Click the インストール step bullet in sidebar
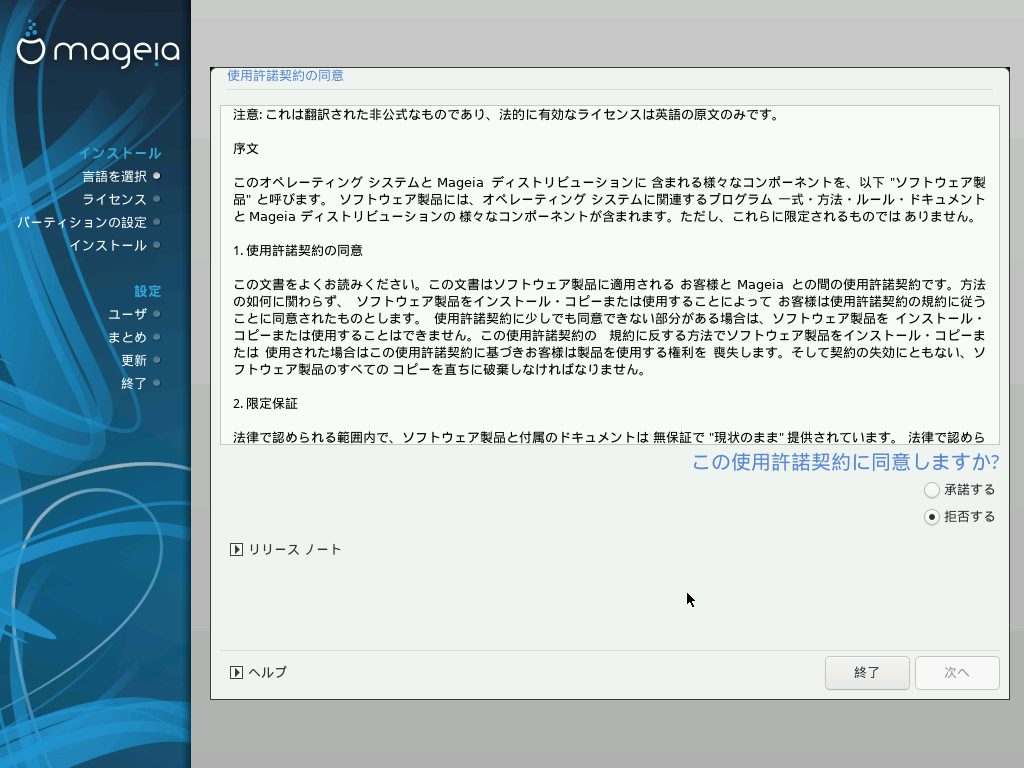1024x768 pixels. tap(157, 245)
